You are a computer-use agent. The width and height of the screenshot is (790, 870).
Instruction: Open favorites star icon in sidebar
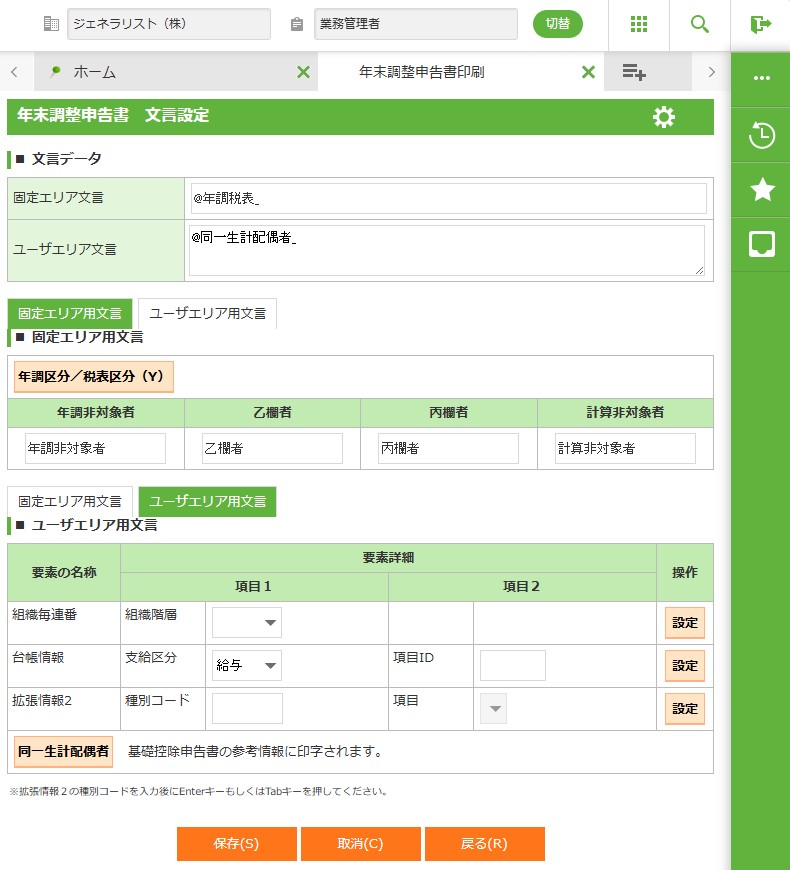762,190
